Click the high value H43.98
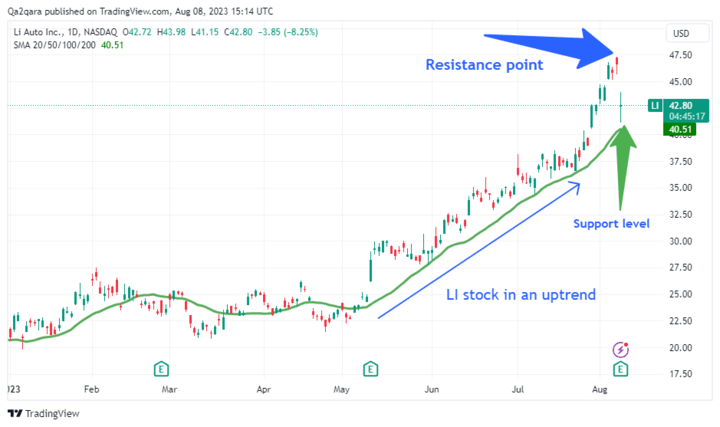Screen dimensions: 720x427 click(x=171, y=32)
